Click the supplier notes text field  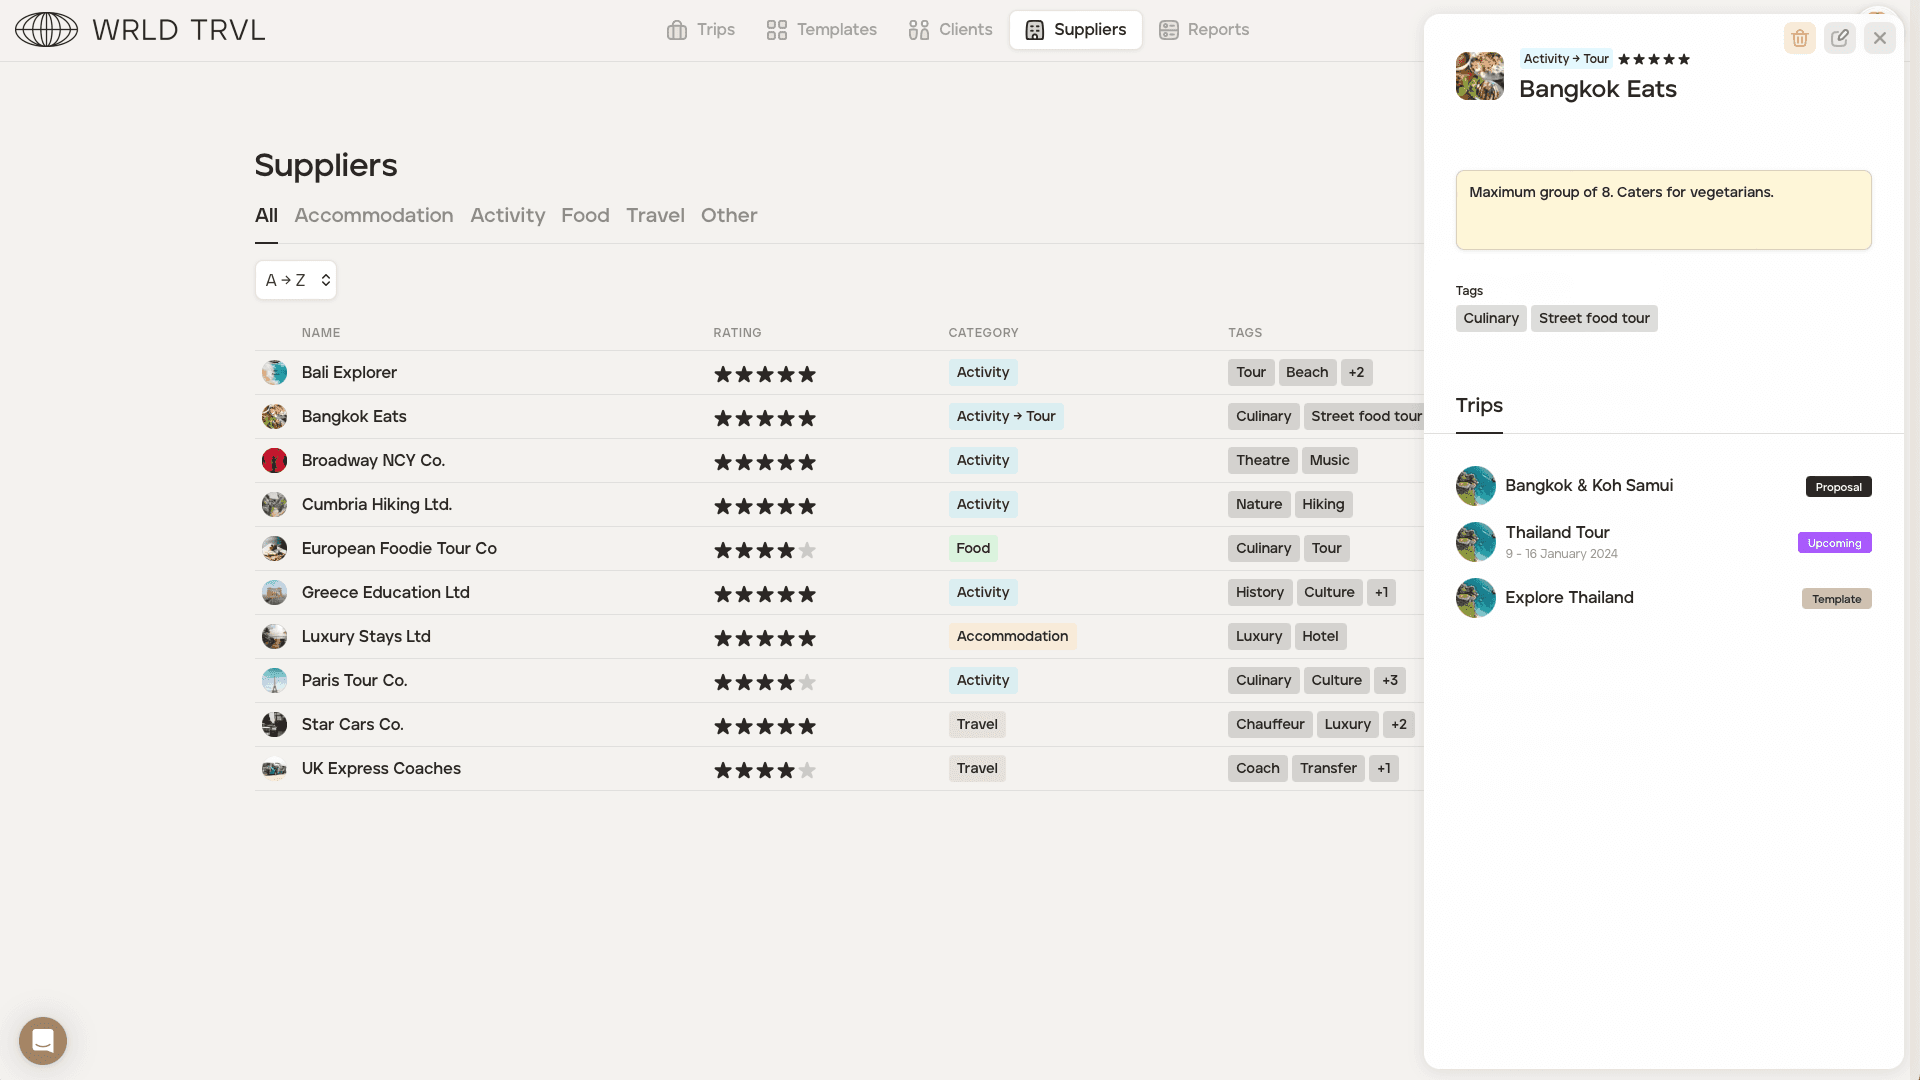1664,210
